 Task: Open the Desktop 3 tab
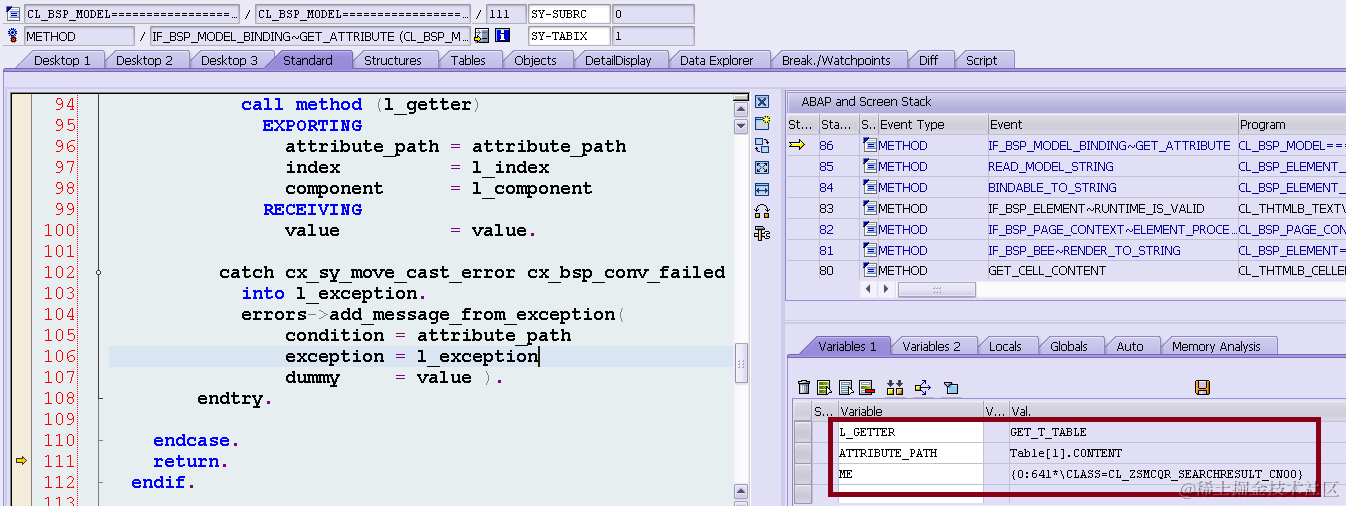tap(229, 60)
